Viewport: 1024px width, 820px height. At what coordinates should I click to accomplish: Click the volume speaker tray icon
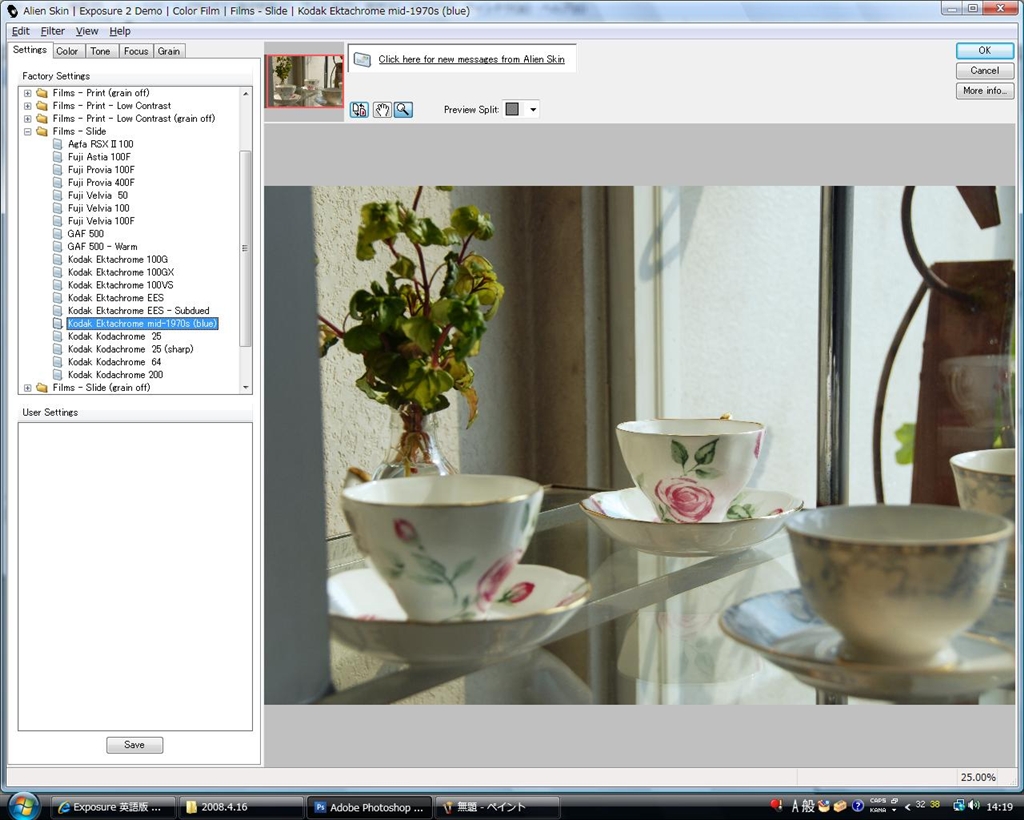click(x=974, y=806)
